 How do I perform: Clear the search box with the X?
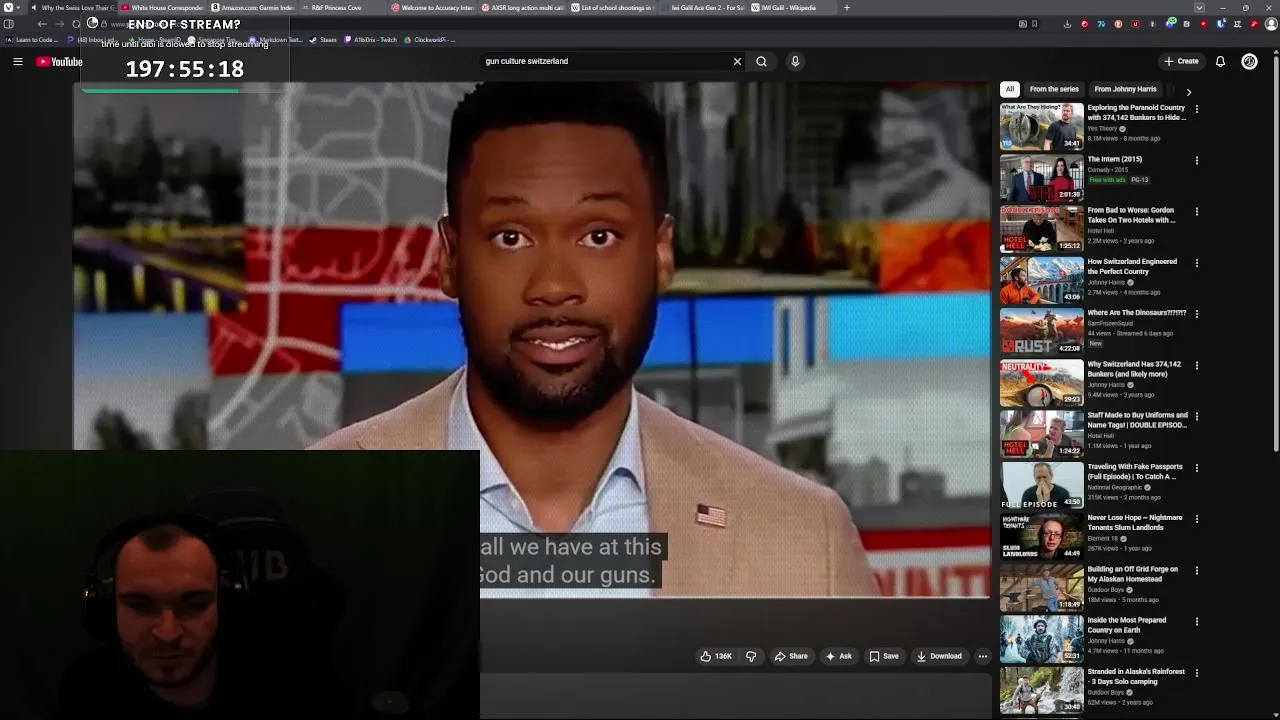click(x=737, y=61)
